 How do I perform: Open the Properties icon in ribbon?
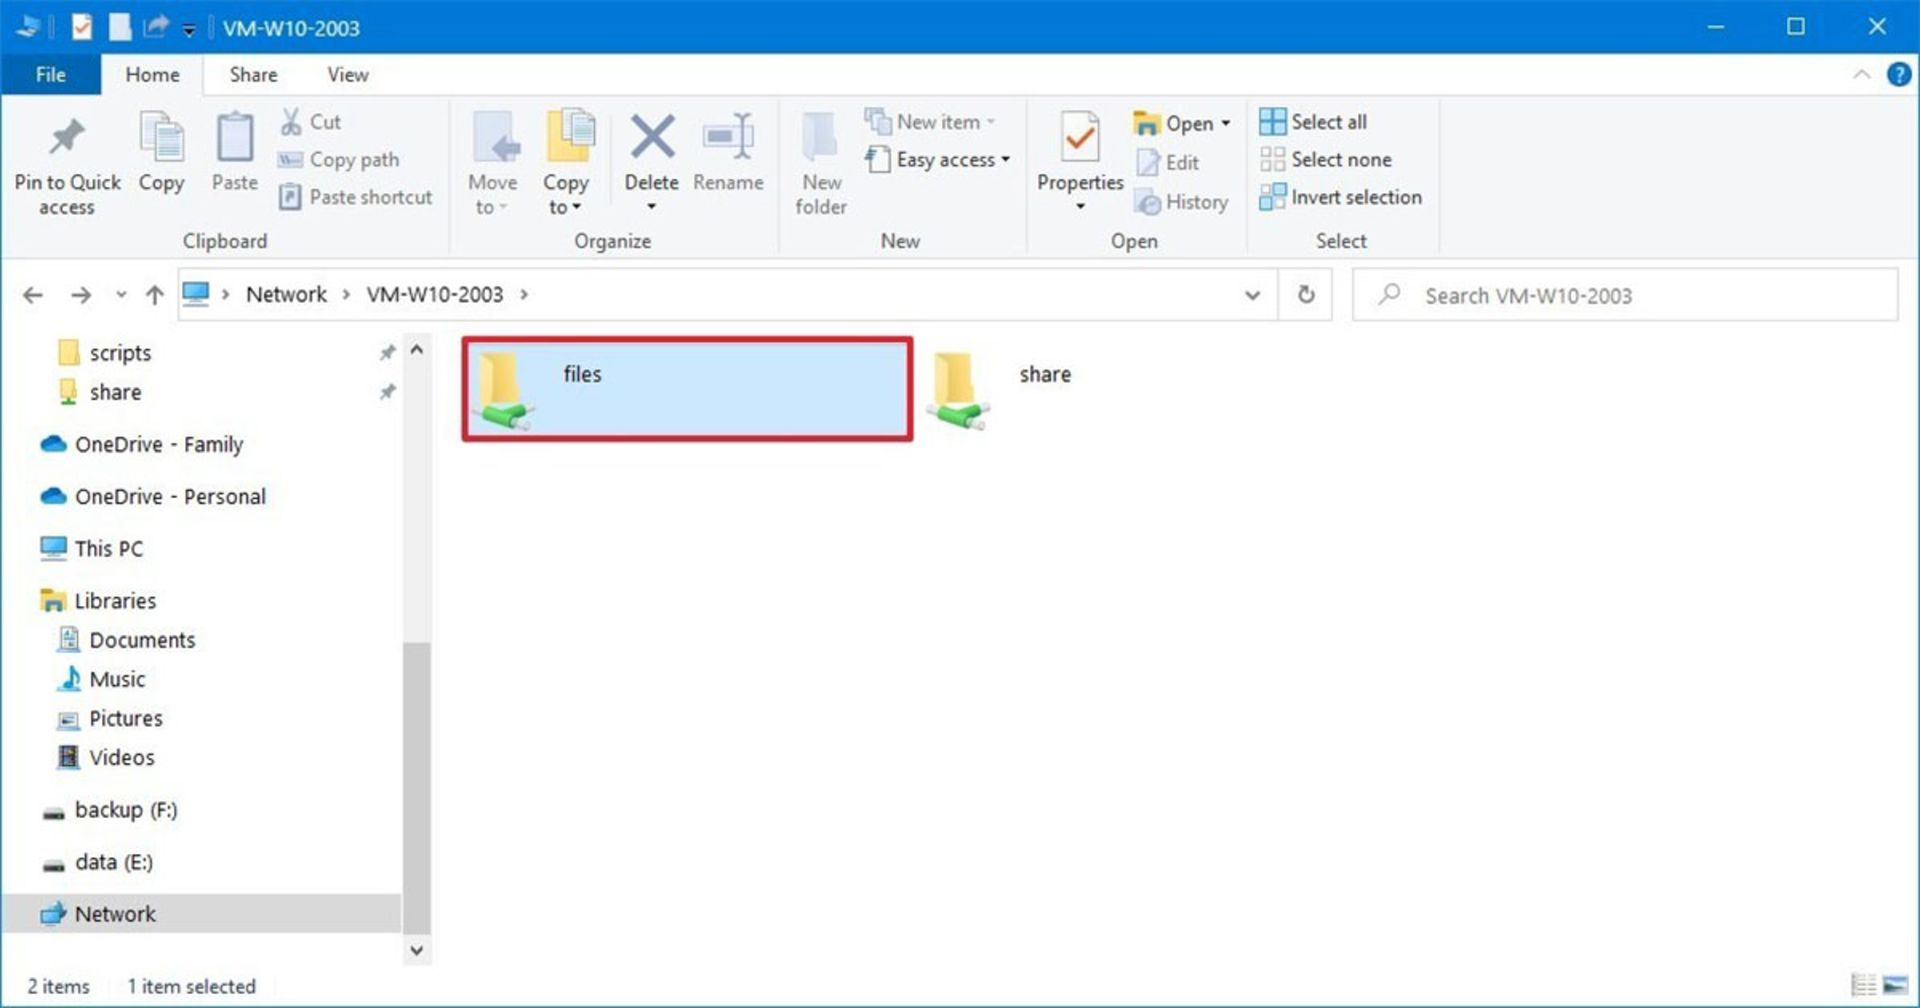[x=1079, y=139]
